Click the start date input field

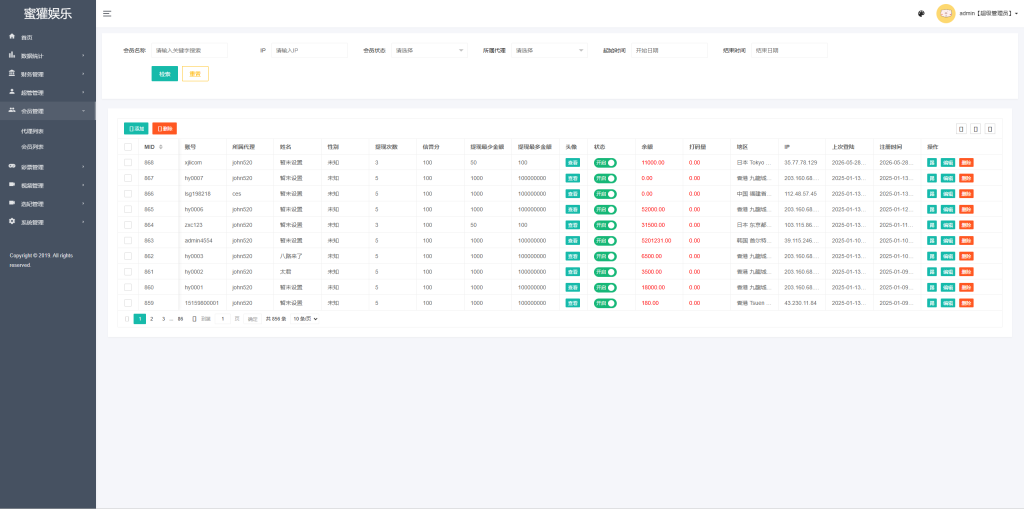(669, 50)
